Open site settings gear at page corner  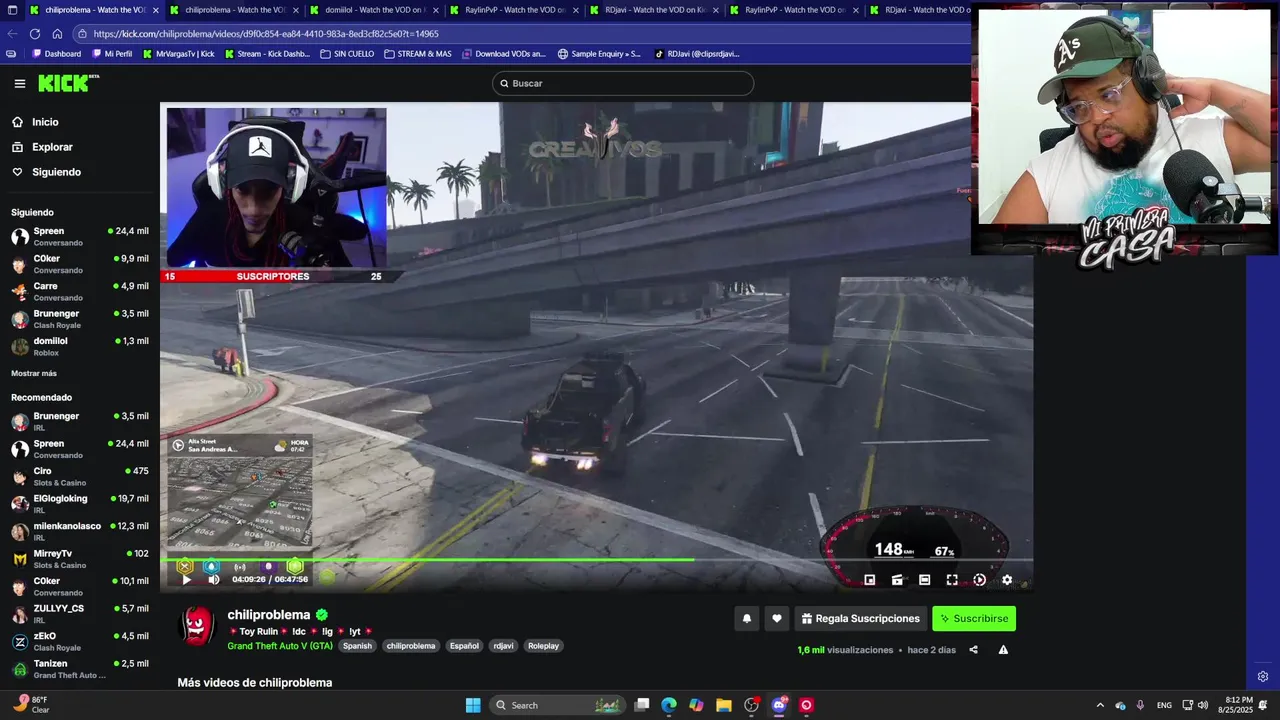point(1263,676)
